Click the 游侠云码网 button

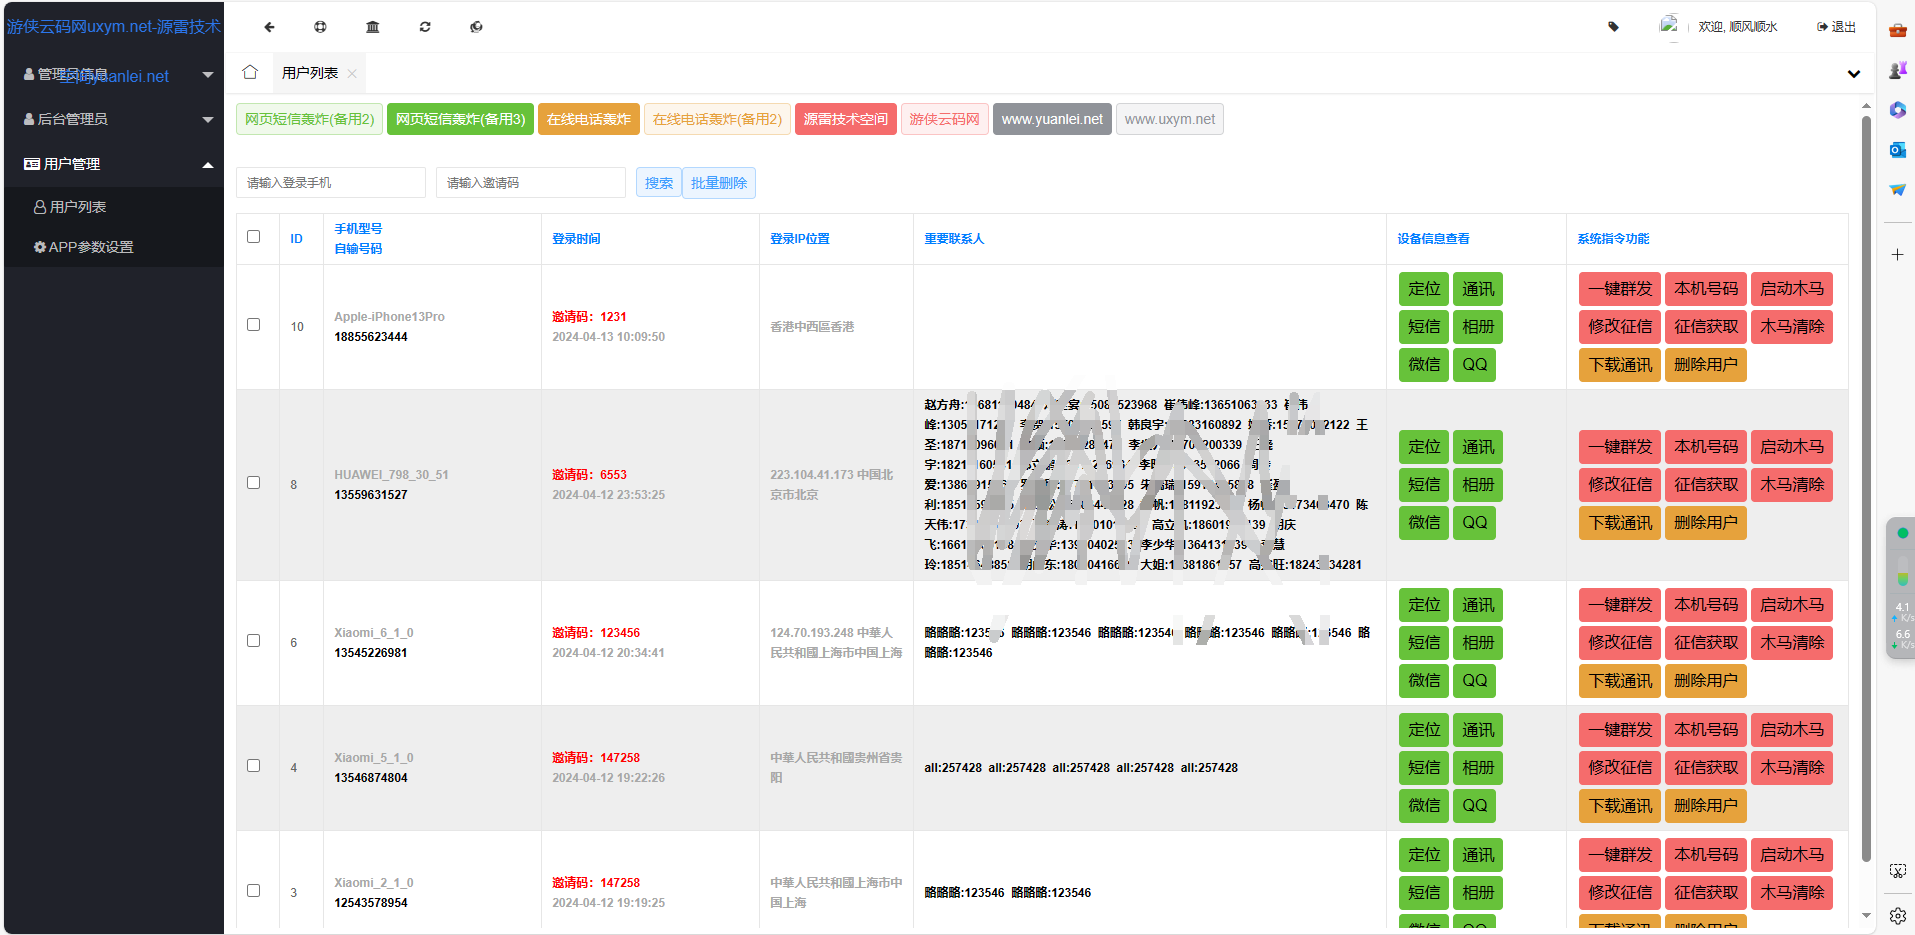(x=945, y=119)
